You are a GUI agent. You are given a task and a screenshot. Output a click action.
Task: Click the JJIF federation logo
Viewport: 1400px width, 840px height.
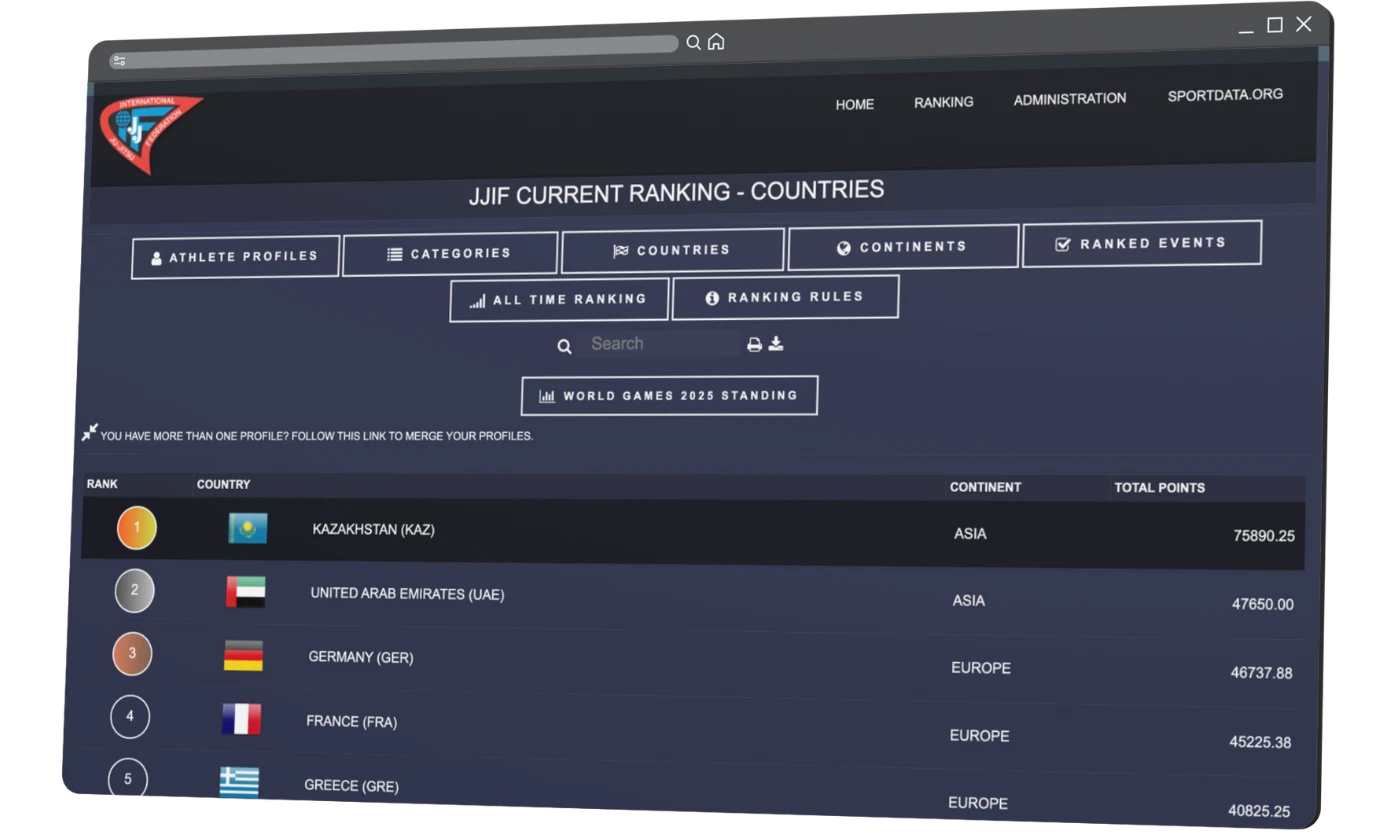pos(148,133)
